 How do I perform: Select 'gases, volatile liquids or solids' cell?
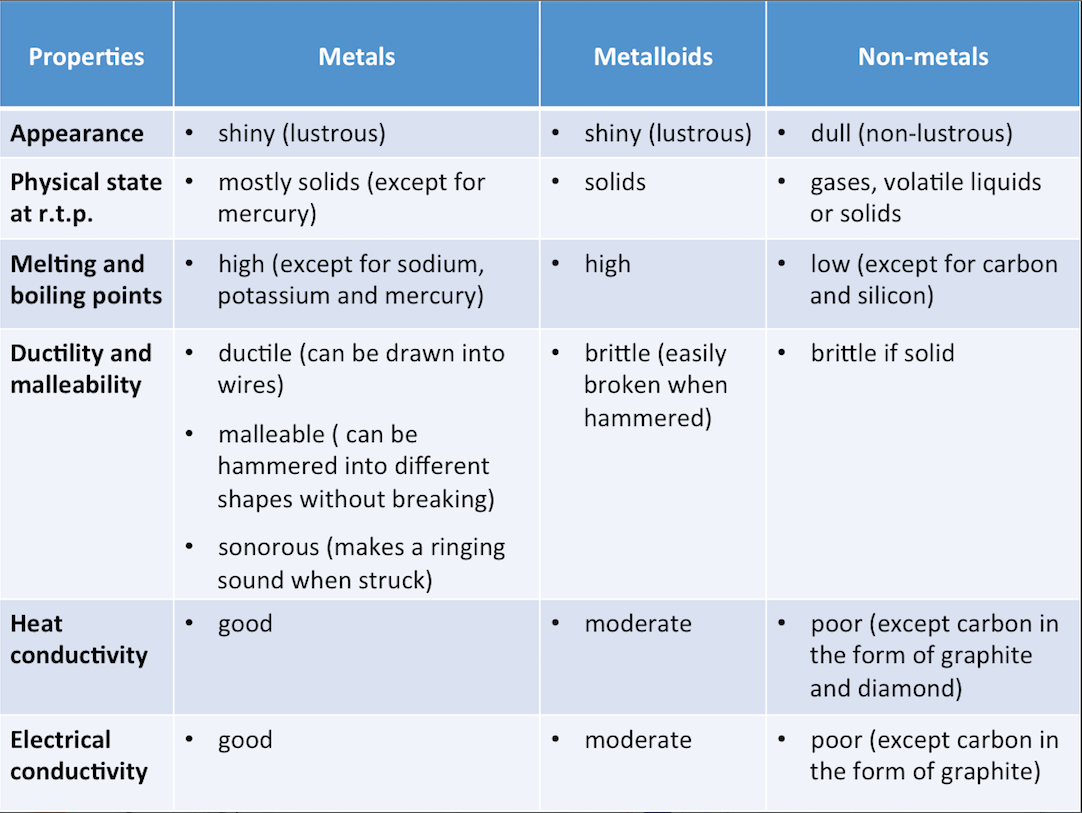pyautogui.click(x=925, y=197)
